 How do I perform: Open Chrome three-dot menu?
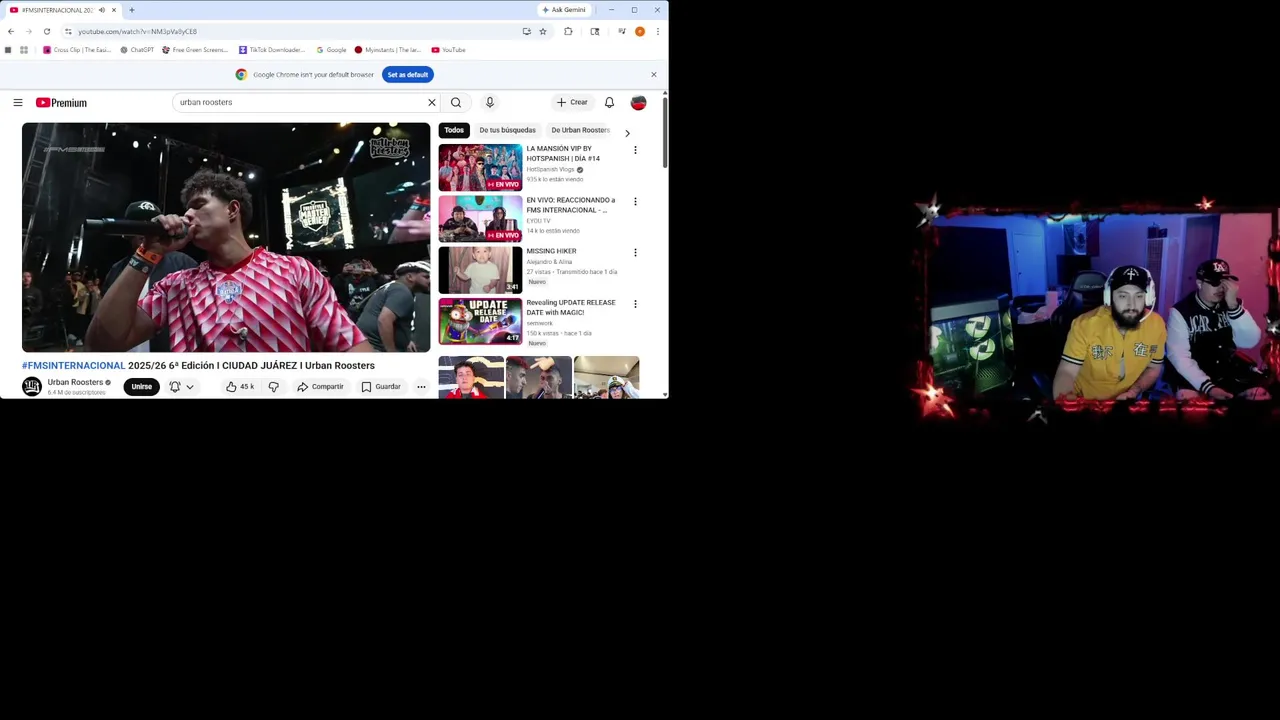657,31
